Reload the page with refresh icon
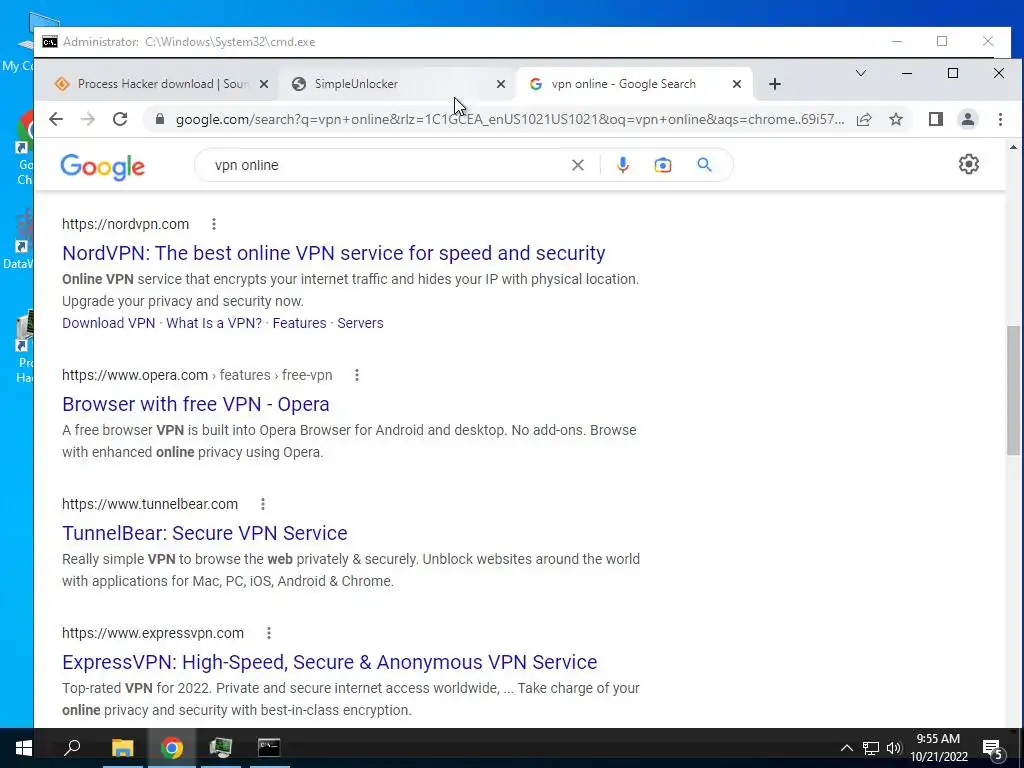The height and width of the screenshot is (768, 1024). point(120,119)
